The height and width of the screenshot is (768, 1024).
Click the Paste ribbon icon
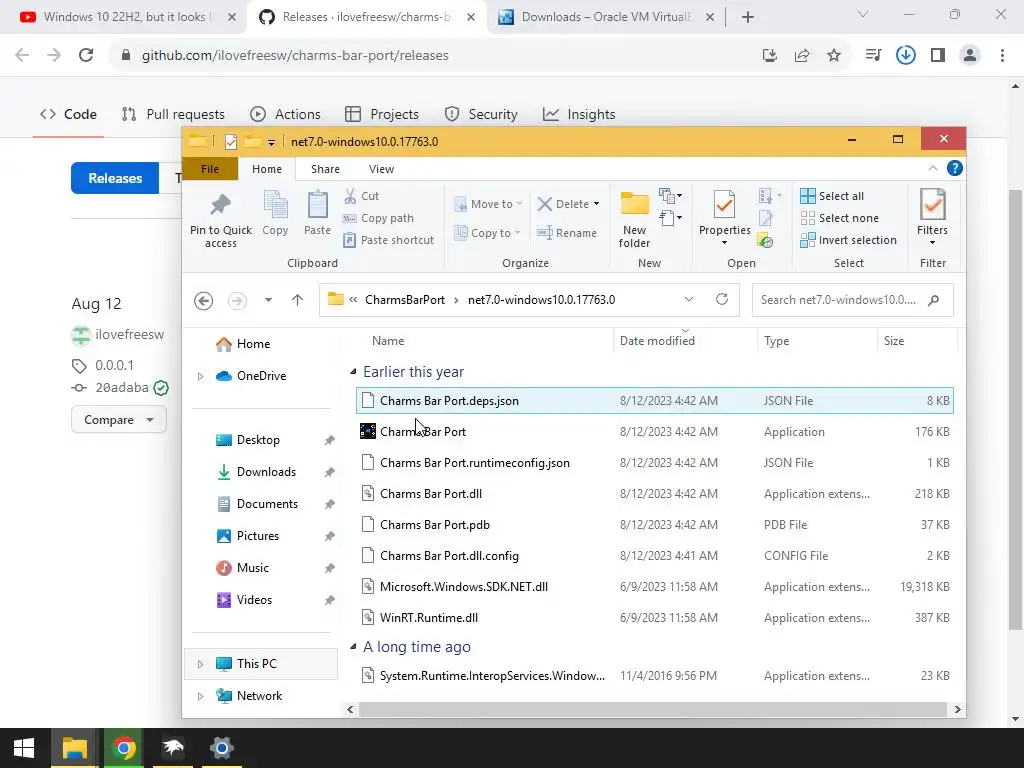click(x=317, y=205)
